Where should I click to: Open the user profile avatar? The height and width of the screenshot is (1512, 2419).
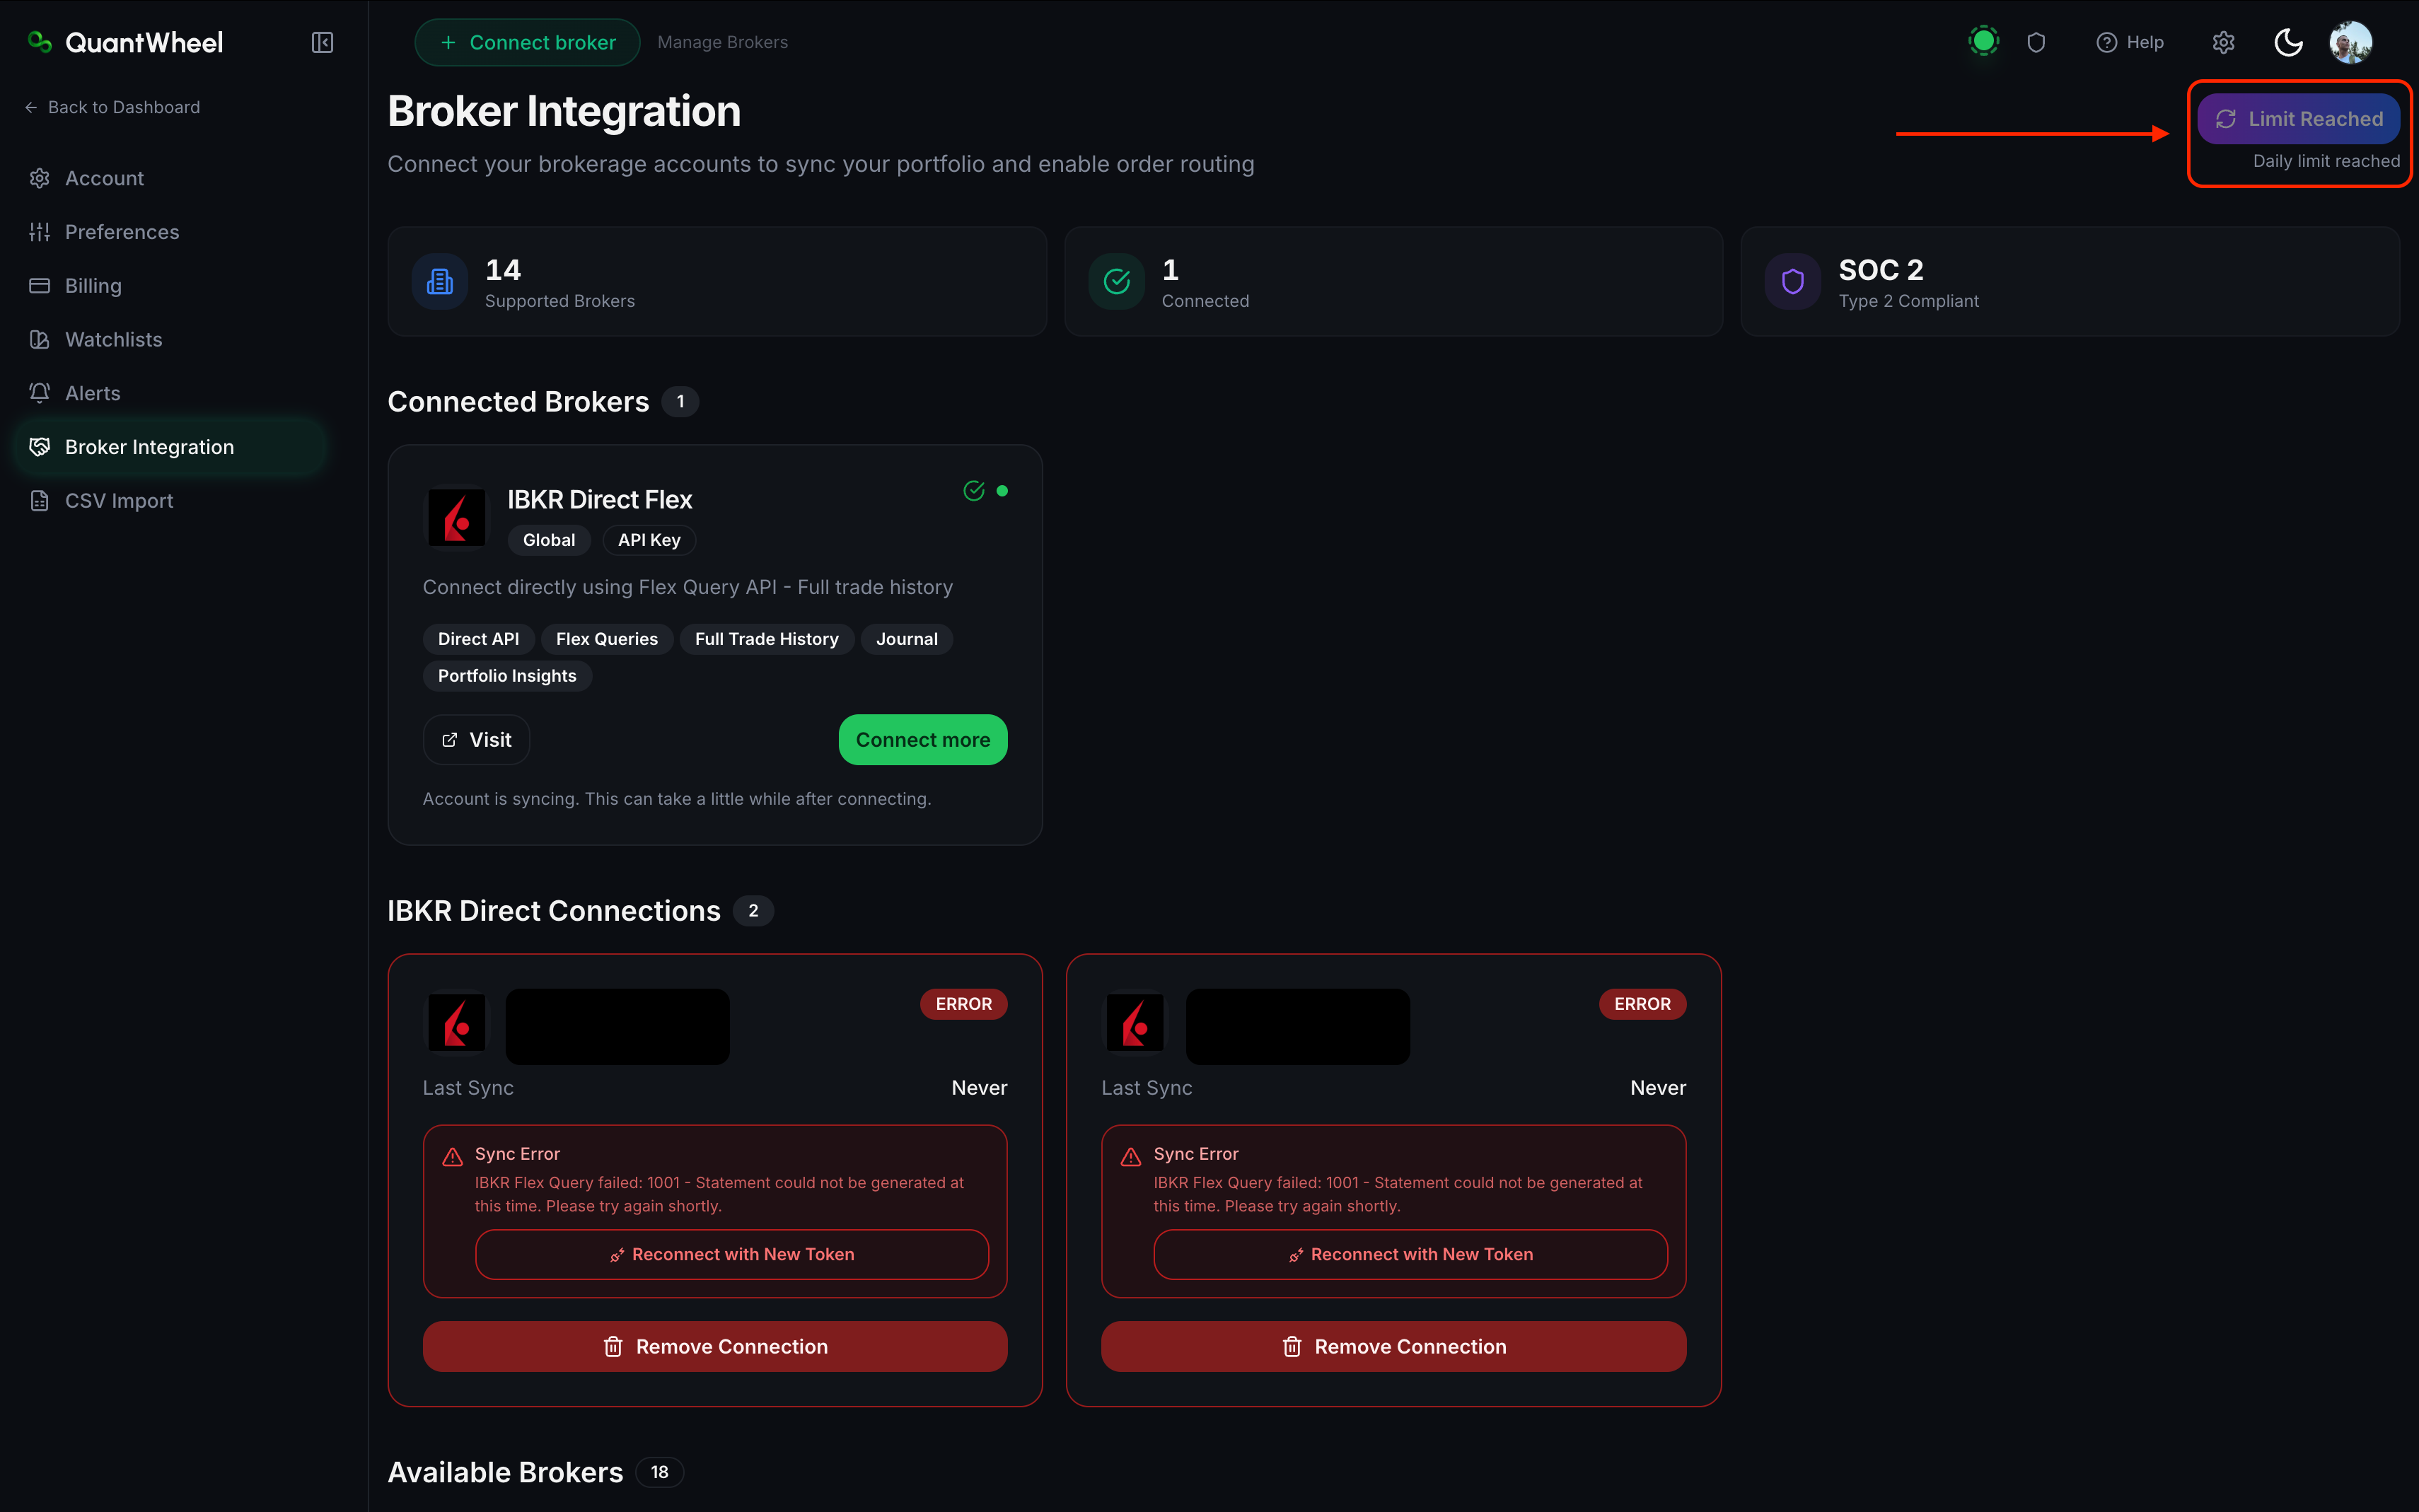point(2350,42)
